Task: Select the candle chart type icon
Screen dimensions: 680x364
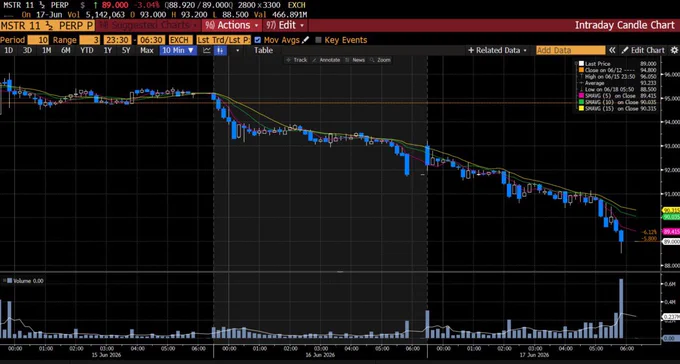Action: coord(221,50)
